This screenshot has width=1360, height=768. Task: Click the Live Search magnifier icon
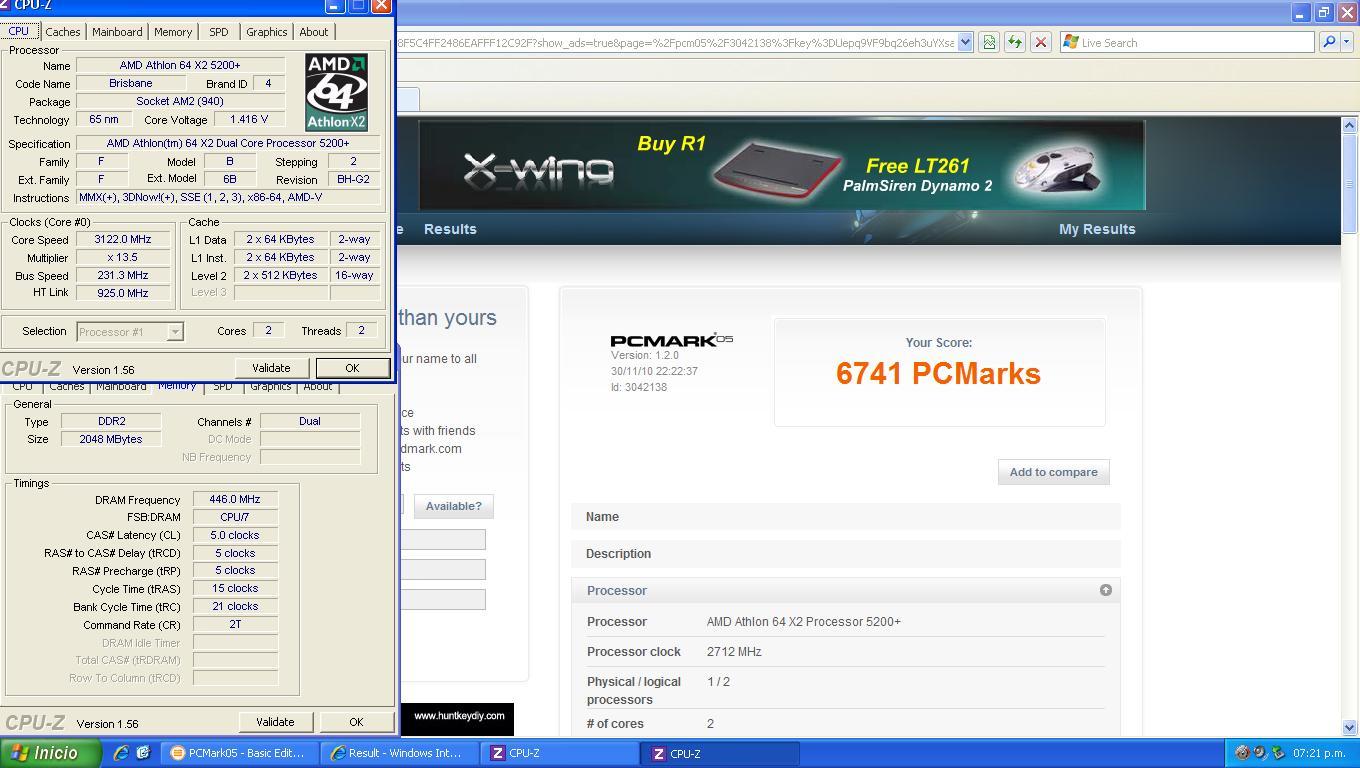(x=1329, y=42)
